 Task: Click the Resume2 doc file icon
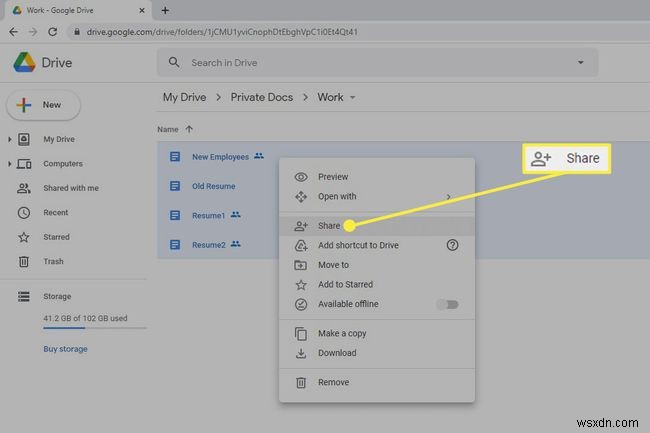(x=175, y=245)
